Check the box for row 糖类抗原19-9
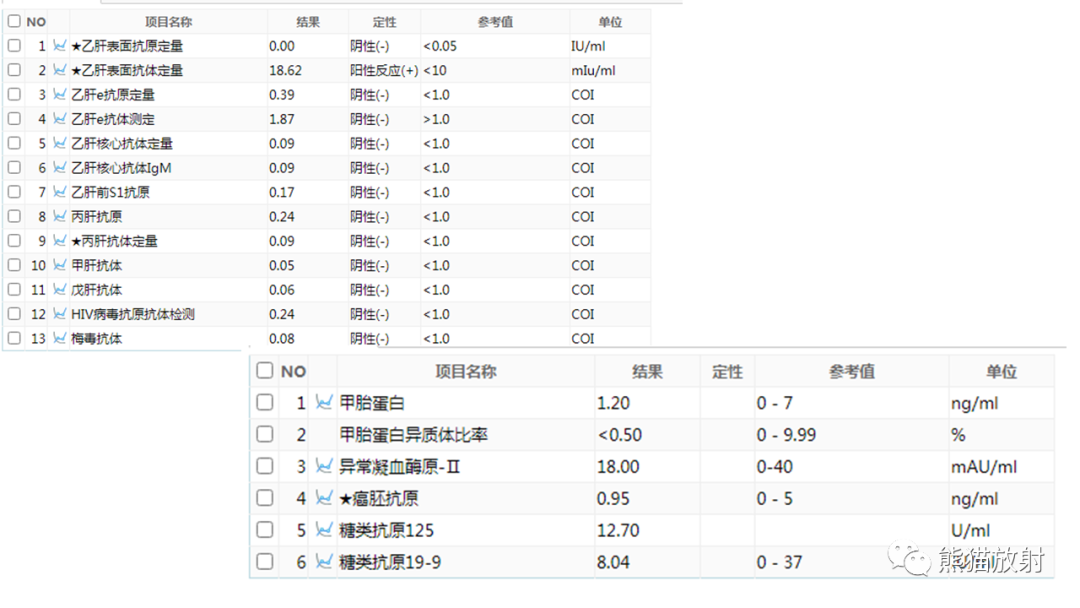The width and height of the screenshot is (1080, 608). point(264,562)
